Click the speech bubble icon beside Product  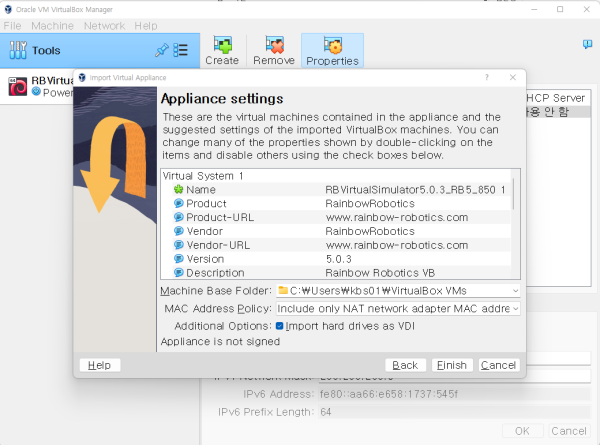click(x=178, y=203)
